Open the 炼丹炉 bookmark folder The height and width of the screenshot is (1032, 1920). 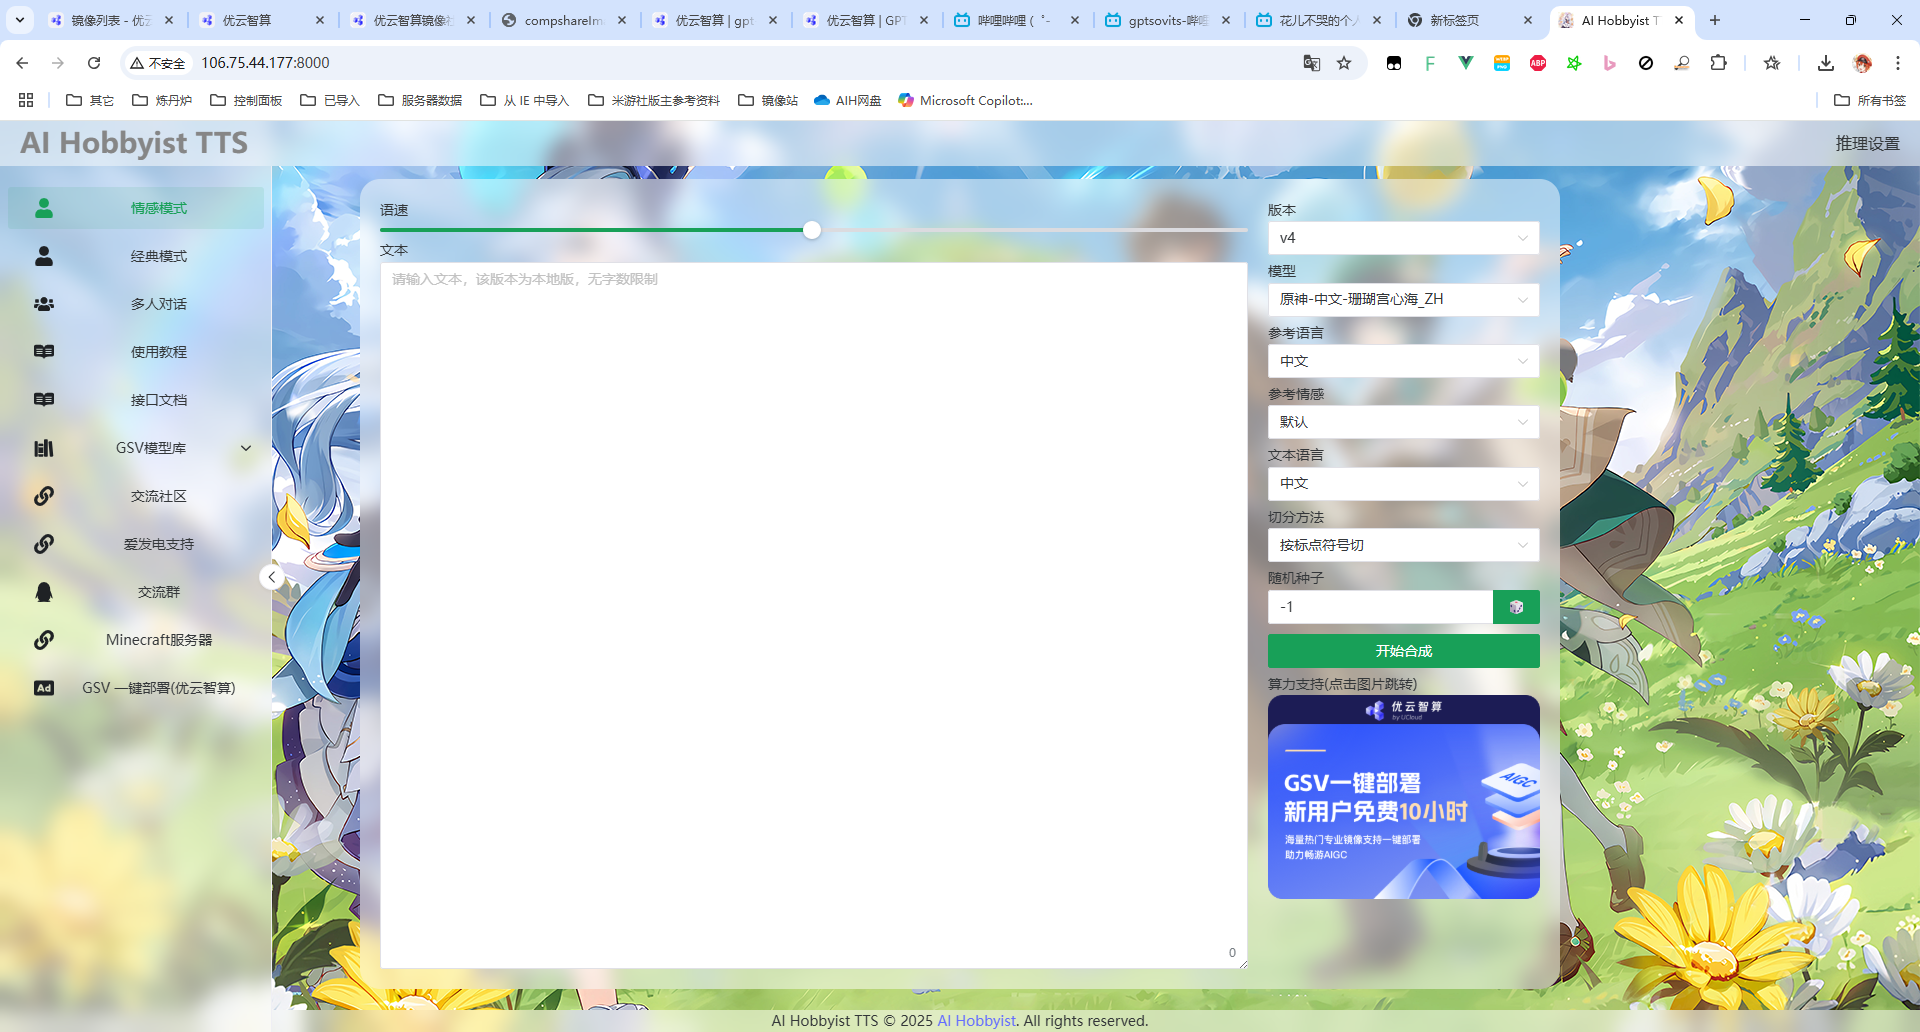[x=162, y=100]
